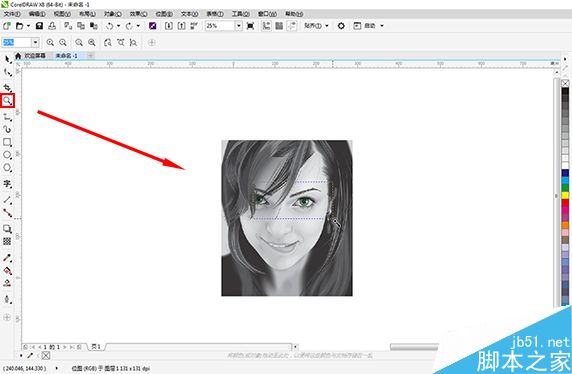This screenshot has width=572, height=374.
Task: Add a new document tab plus
Action: click(x=90, y=56)
